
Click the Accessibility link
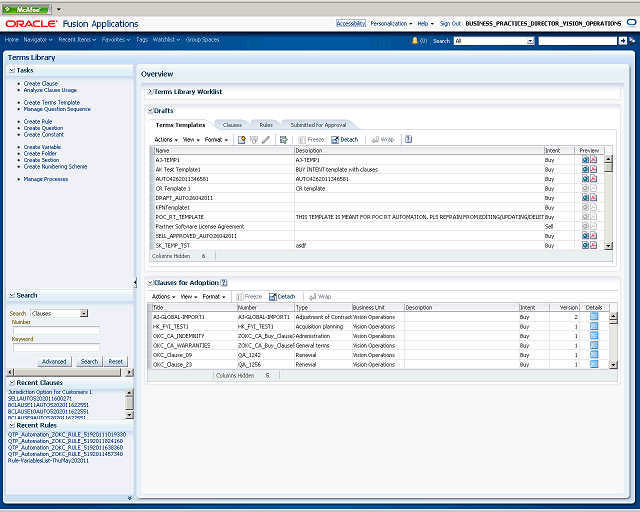(x=351, y=24)
